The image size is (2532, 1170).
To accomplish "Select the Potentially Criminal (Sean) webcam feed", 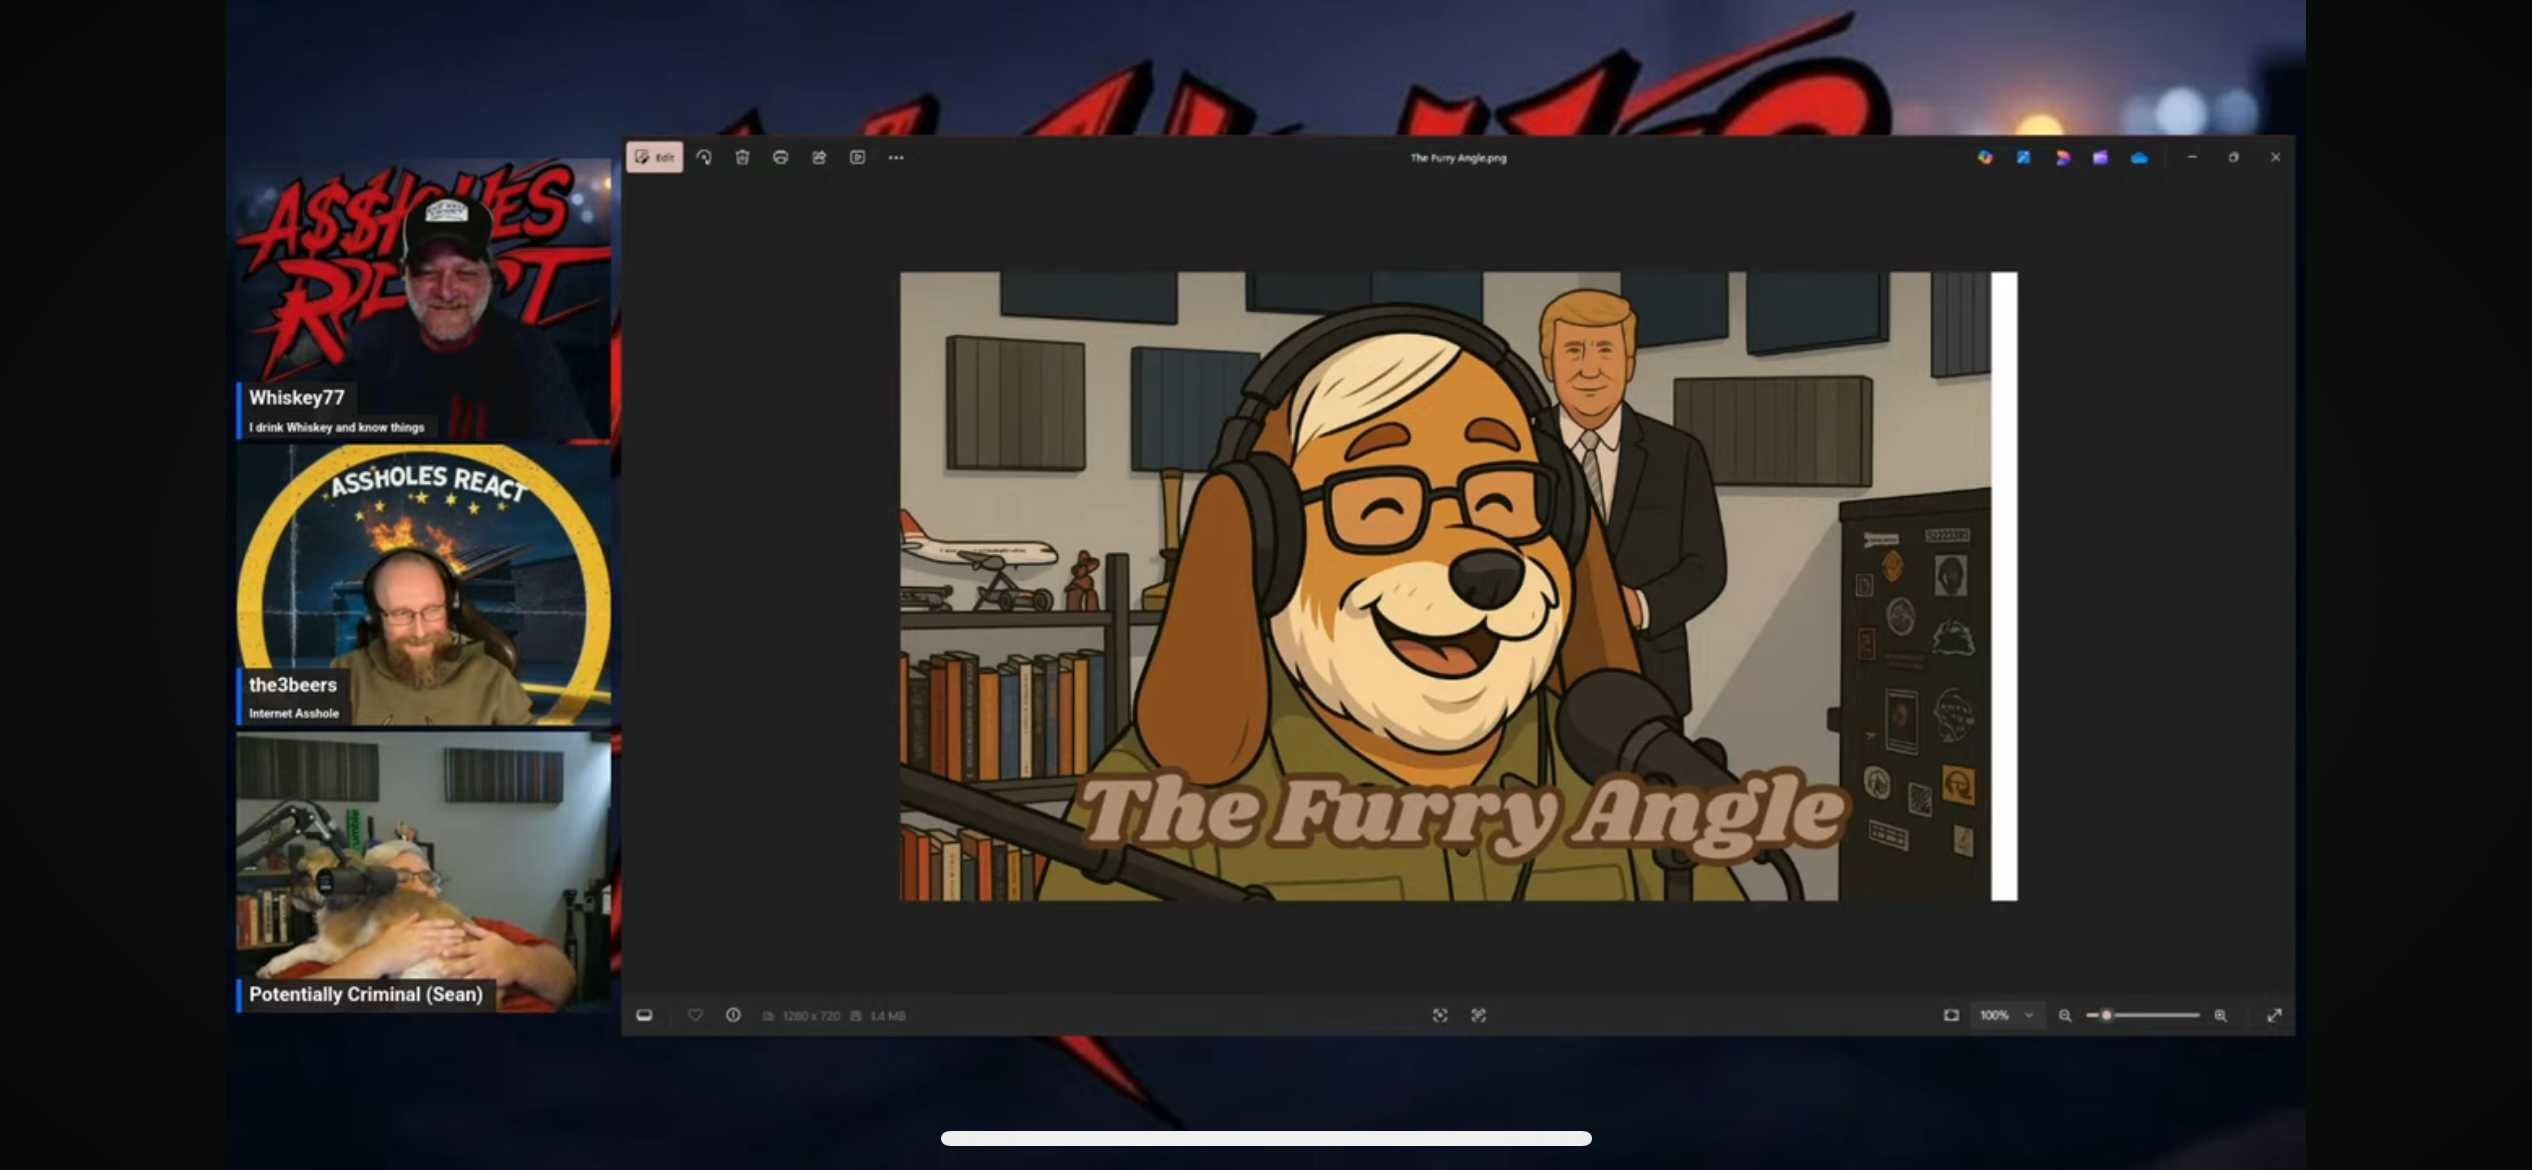I will pyautogui.click(x=424, y=872).
